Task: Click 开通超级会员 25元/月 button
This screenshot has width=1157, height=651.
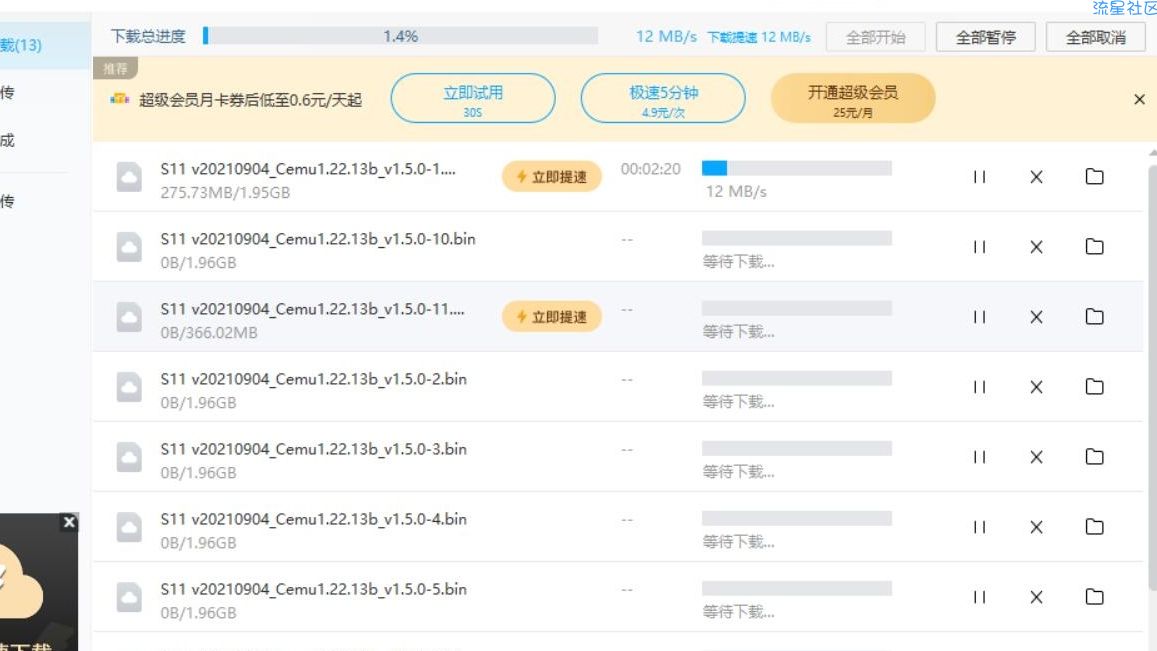Action: (853, 98)
